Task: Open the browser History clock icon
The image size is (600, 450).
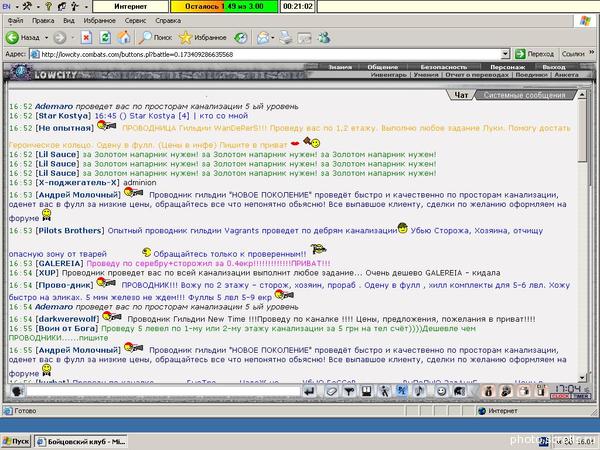Action: coord(241,38)
